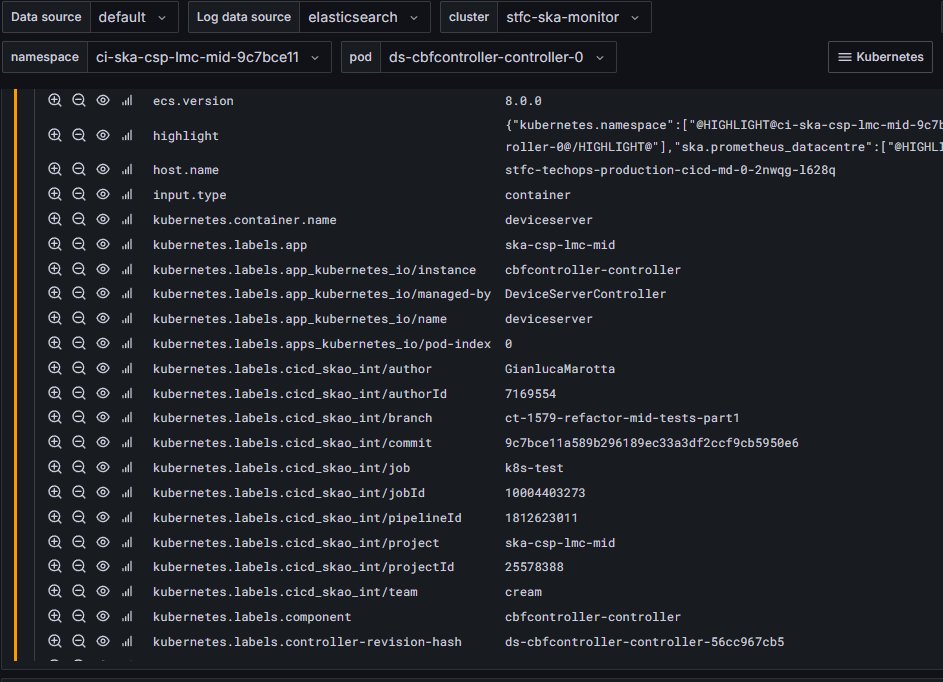Screen dimensions: 943x682
Task: Filter for value GianlucaMarotta author row
Action: [x=55, y=368]
